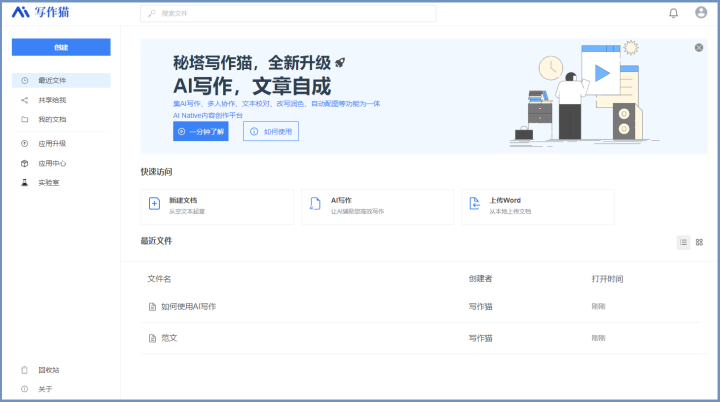
Task: Click 写作猫 creator in 范文 row
Action: pos(480,339)
